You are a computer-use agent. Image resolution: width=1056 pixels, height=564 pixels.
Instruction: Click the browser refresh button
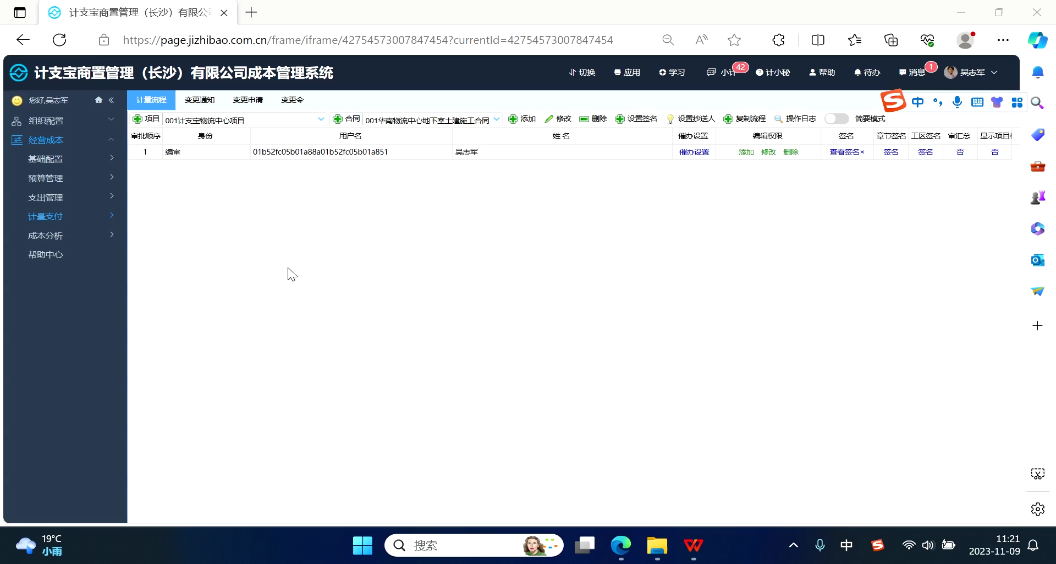(x=59, y=40)
